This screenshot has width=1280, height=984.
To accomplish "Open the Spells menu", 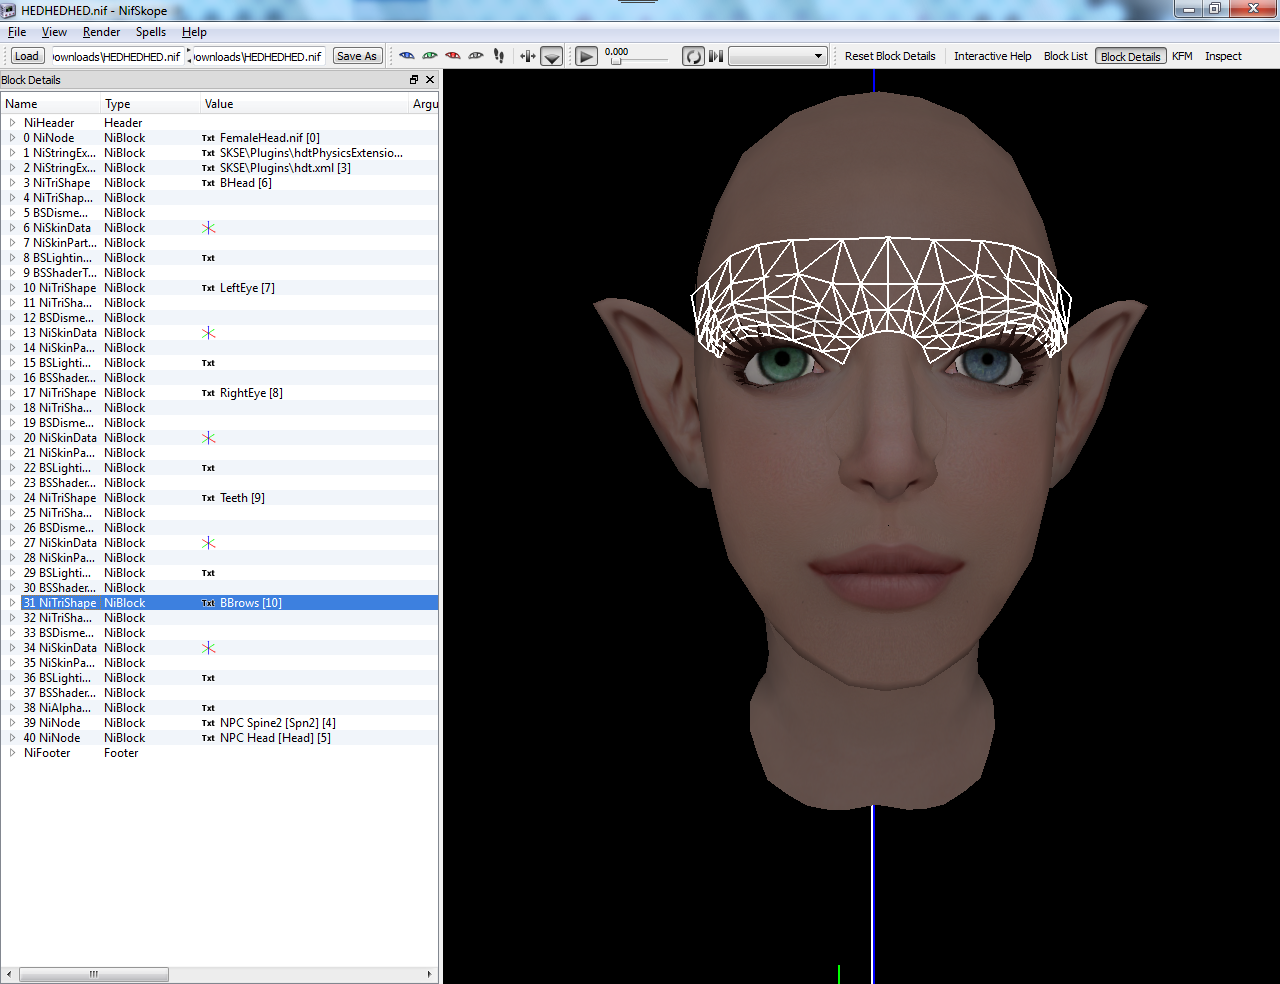I will click(x=151, y=32).
